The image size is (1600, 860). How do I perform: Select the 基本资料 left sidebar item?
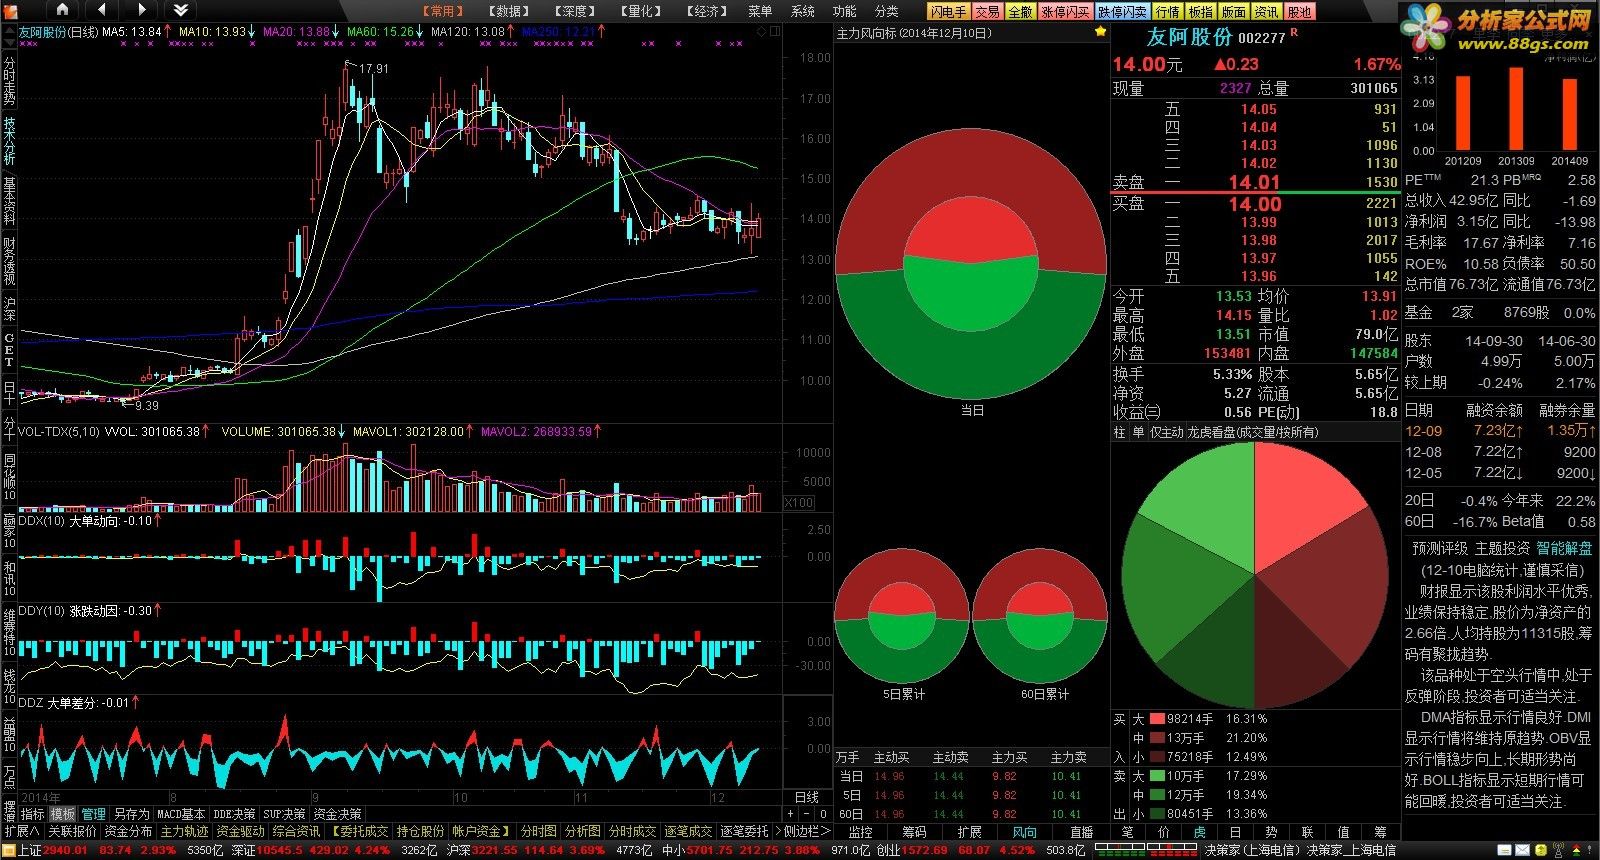tap(9, 201)
